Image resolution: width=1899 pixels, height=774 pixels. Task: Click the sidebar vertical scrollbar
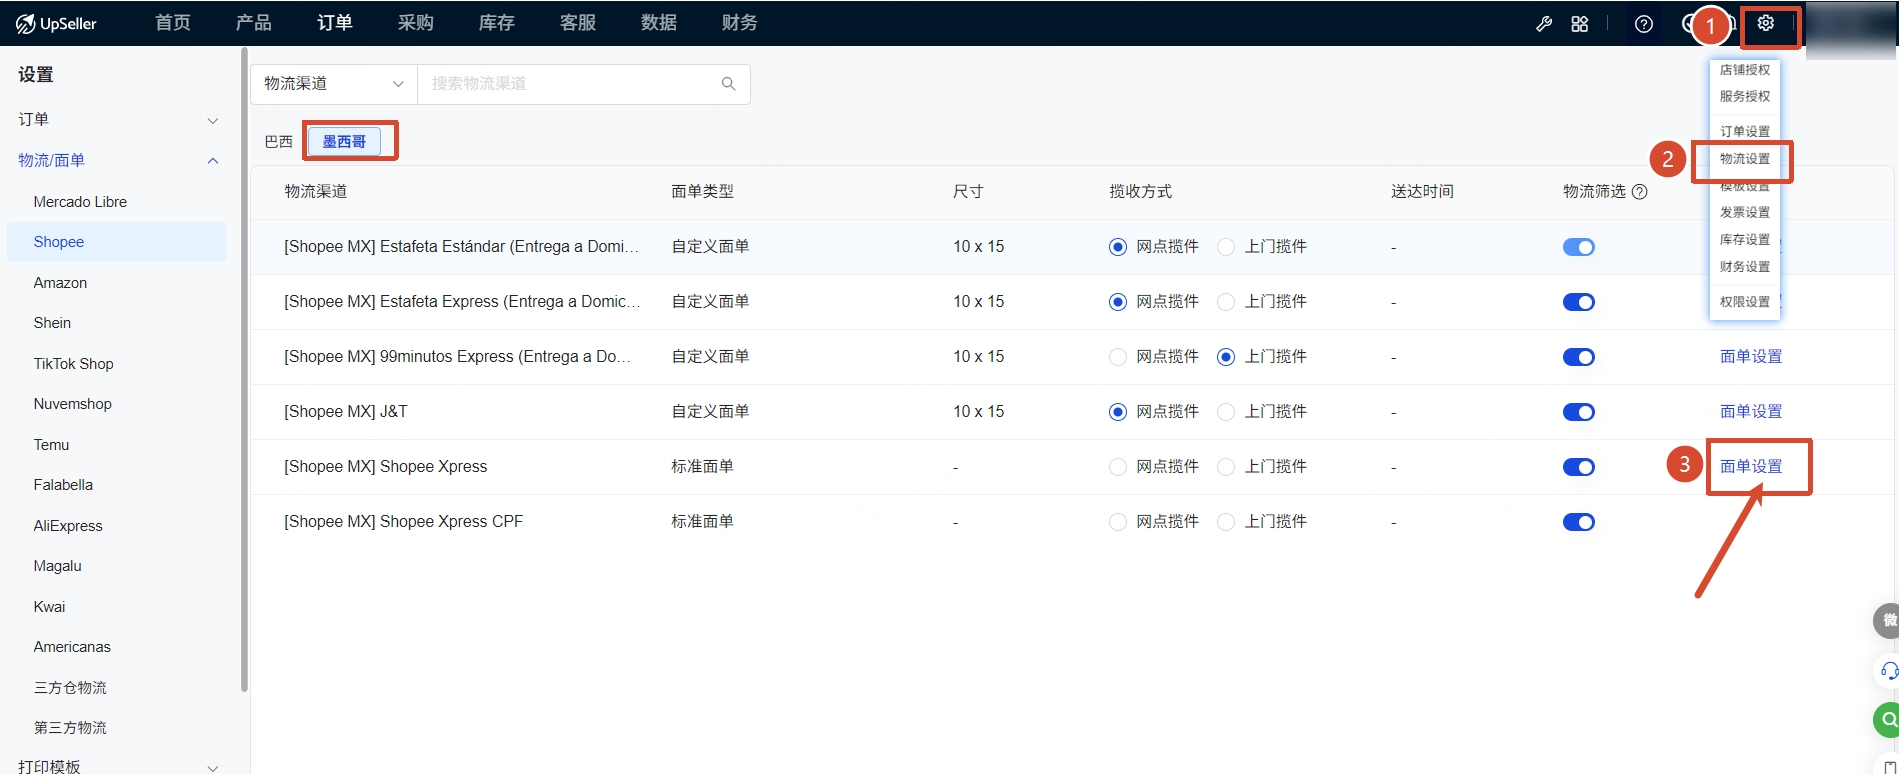(x=244, y=370)
